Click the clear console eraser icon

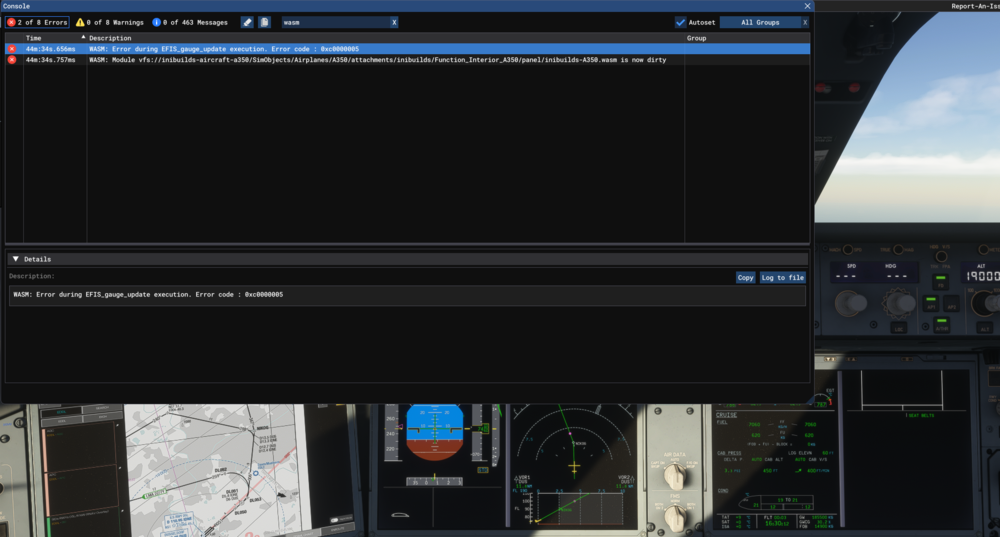click(x=247, y=22)
